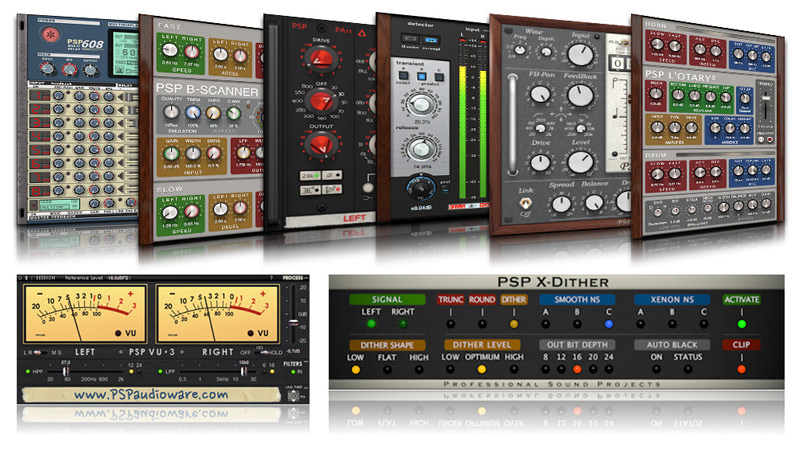
Task: Set Dither Shape to HIGH
Action: (419, 369)
